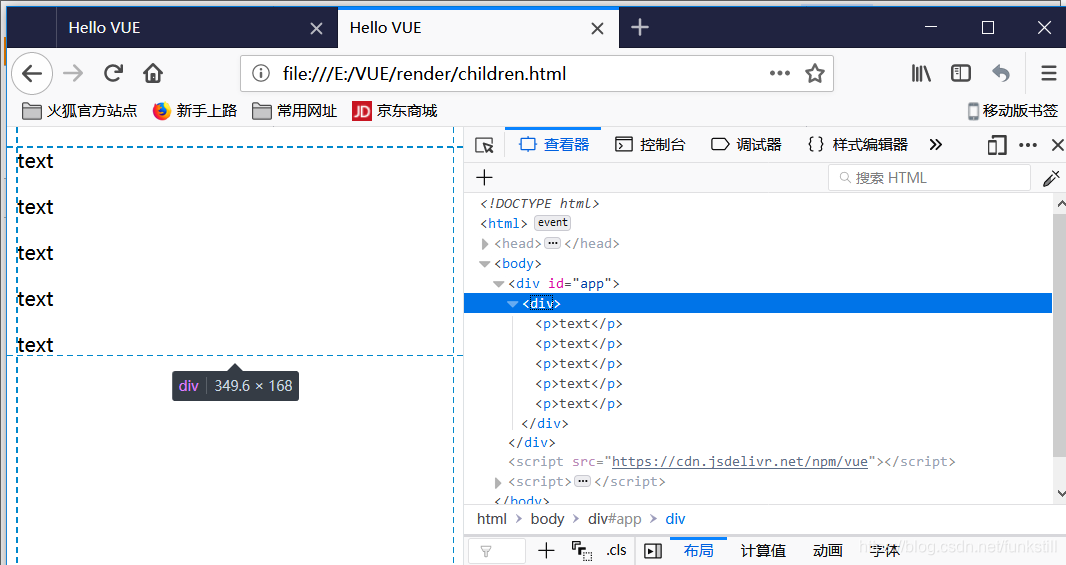
Task: Switch to the 查看器 inspector tab
Action: click(553, 145)
